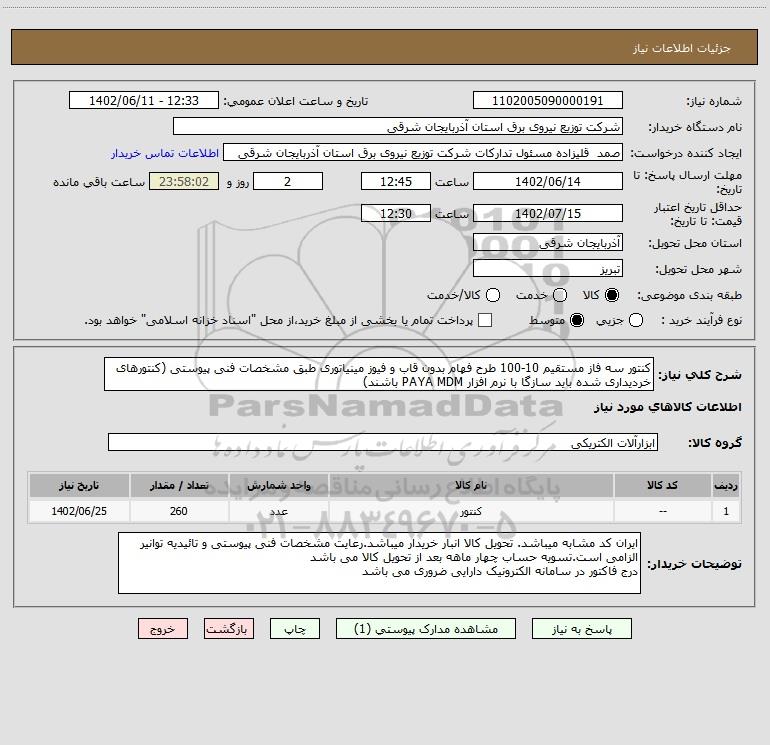
Task: Click the چاپ print button
Action: pyautogui.click(x=295, y=629)
